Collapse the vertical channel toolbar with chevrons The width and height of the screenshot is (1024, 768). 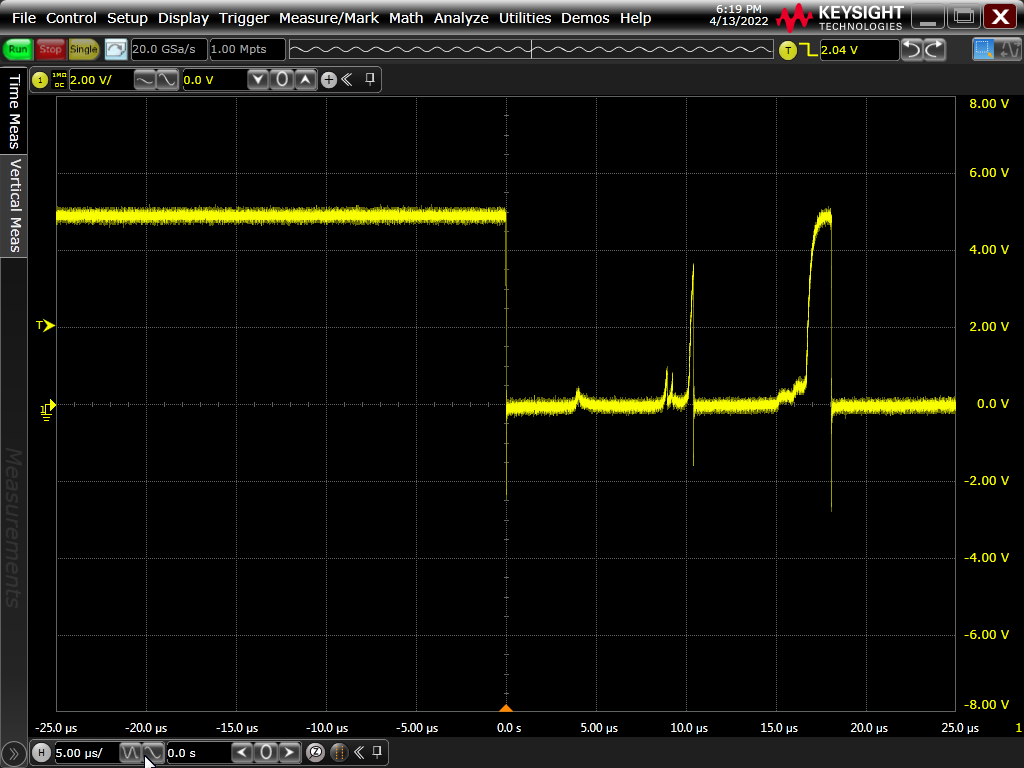[x=348, y=80]
